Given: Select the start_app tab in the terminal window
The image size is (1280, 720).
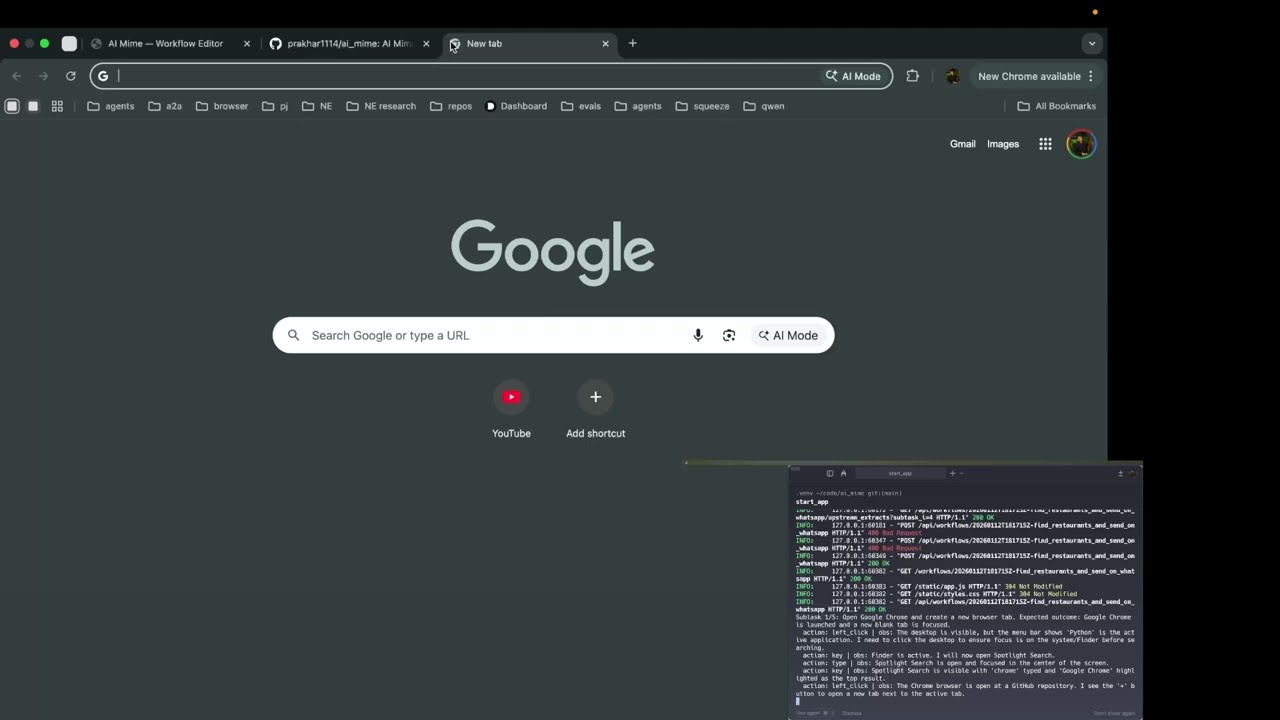Looking at the screenshot, I should coord(900,473).
